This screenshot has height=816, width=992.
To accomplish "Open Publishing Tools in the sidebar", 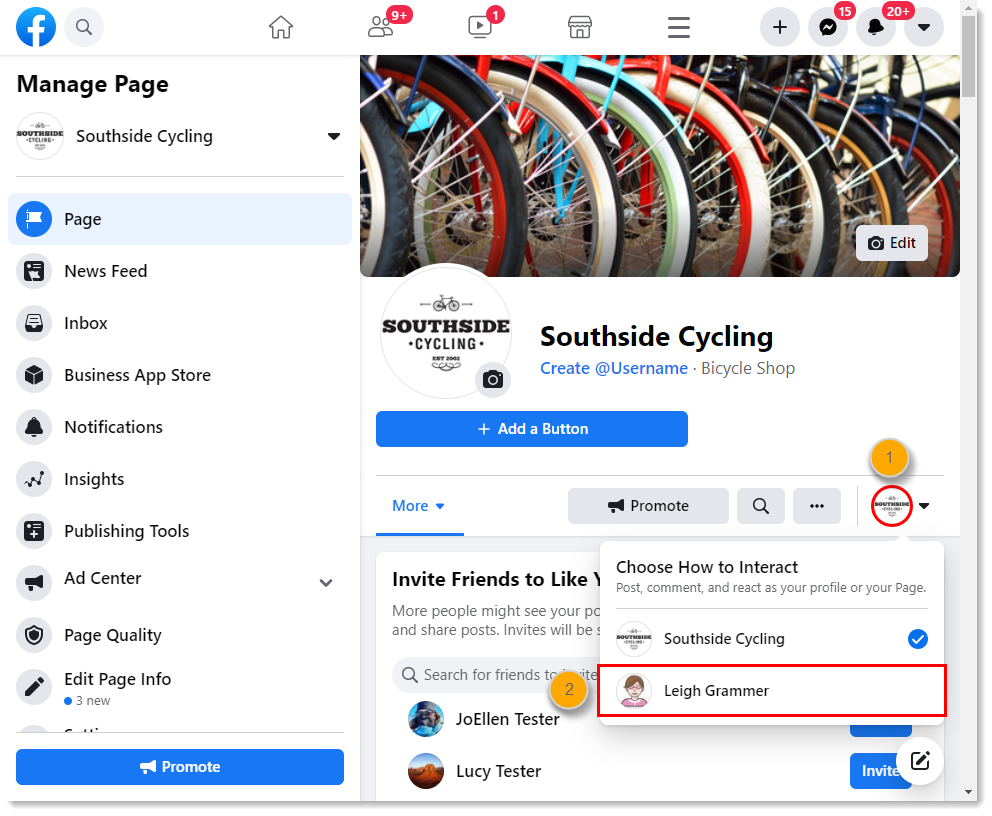I will (x=180, y=531).
